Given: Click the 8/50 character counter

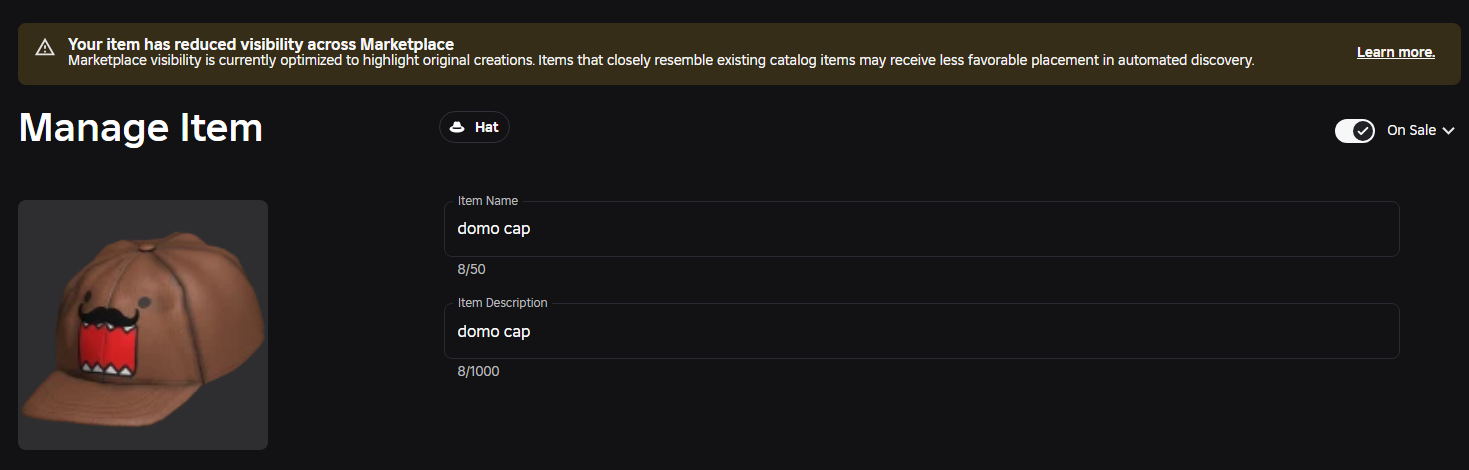Looking at the screenshot, I should (x=472, y=270).
